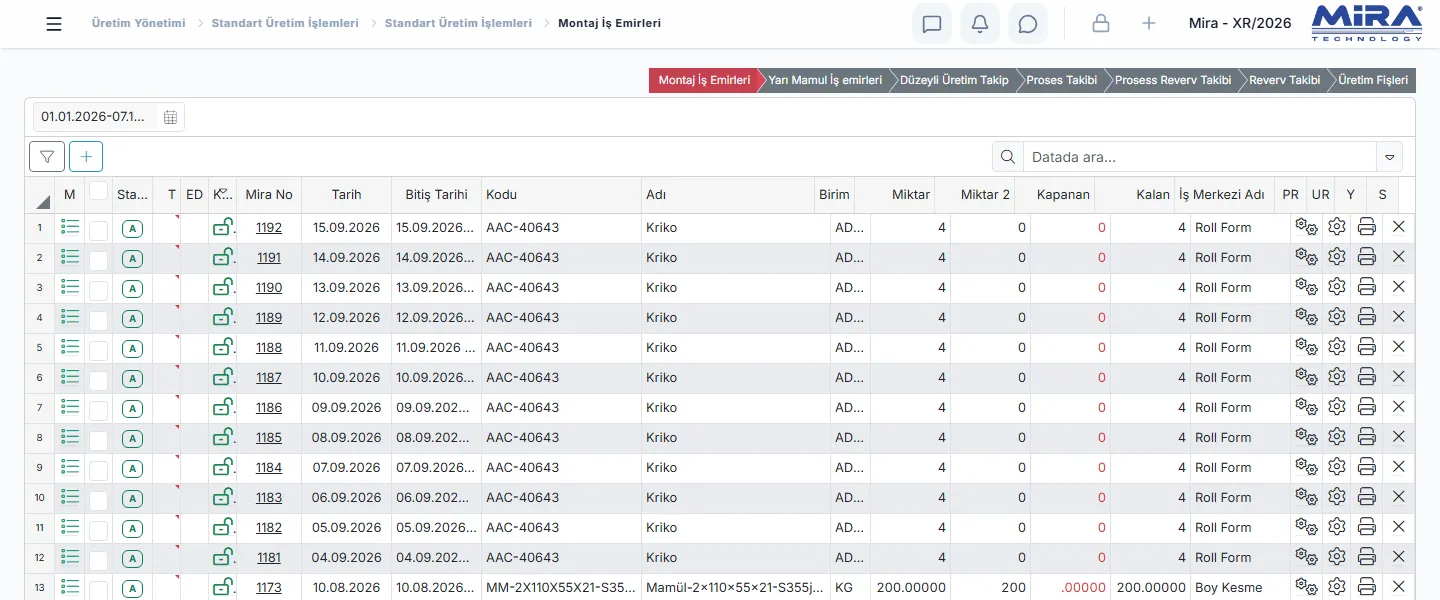Show notifications via the bell icon
Screen dimensions: 1440x600
click(x=980, y=24)
